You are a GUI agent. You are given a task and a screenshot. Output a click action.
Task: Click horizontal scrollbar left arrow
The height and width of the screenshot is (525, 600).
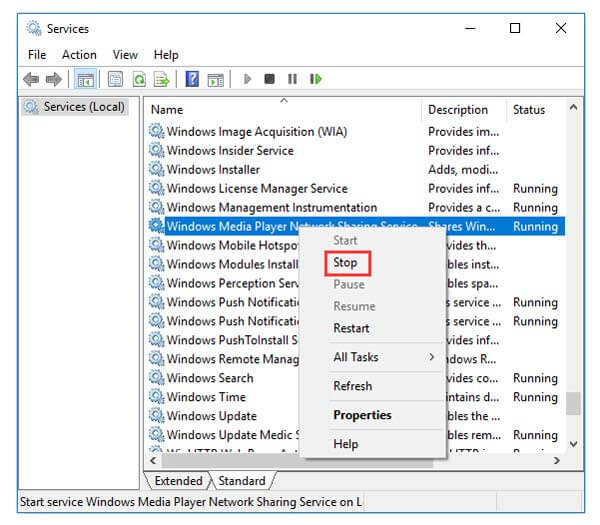click(153, 460)
